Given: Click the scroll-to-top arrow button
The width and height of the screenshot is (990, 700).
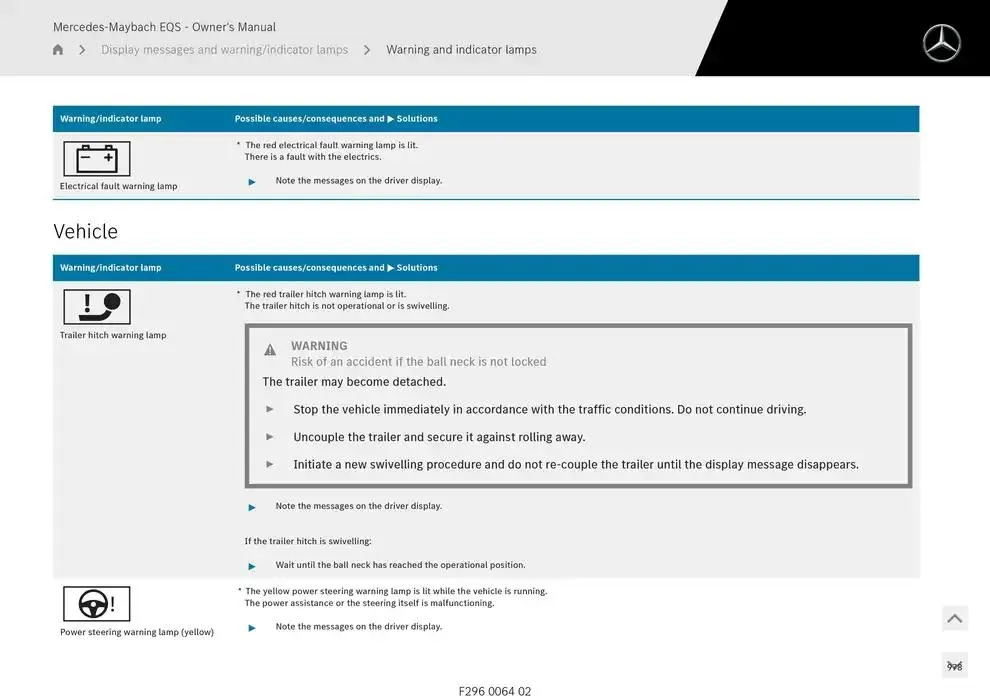Looking at the screenshot, I should 954,619.
